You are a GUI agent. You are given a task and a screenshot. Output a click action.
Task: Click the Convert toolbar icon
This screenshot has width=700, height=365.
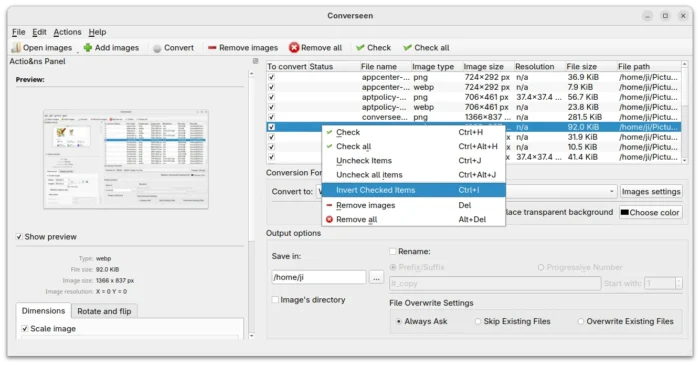(x=157, y=48)
